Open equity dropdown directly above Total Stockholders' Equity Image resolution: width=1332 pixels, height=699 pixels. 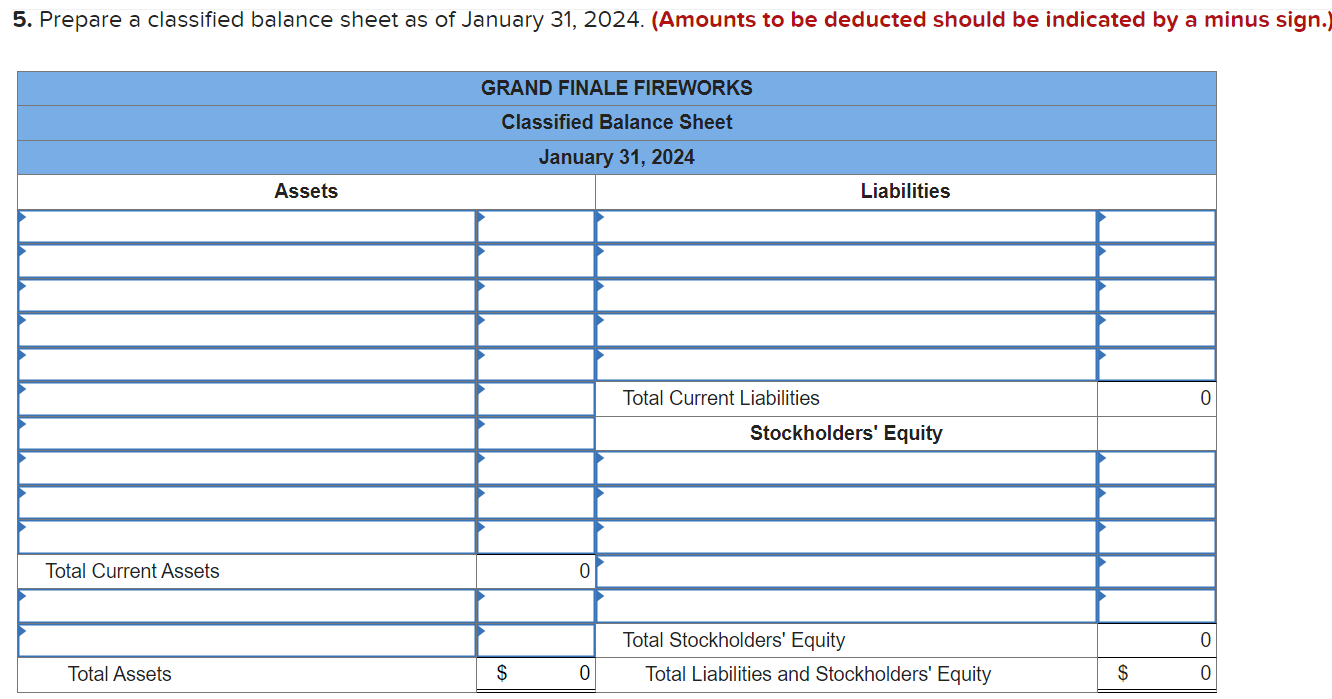pyautogui.click(x=846, y=606)
